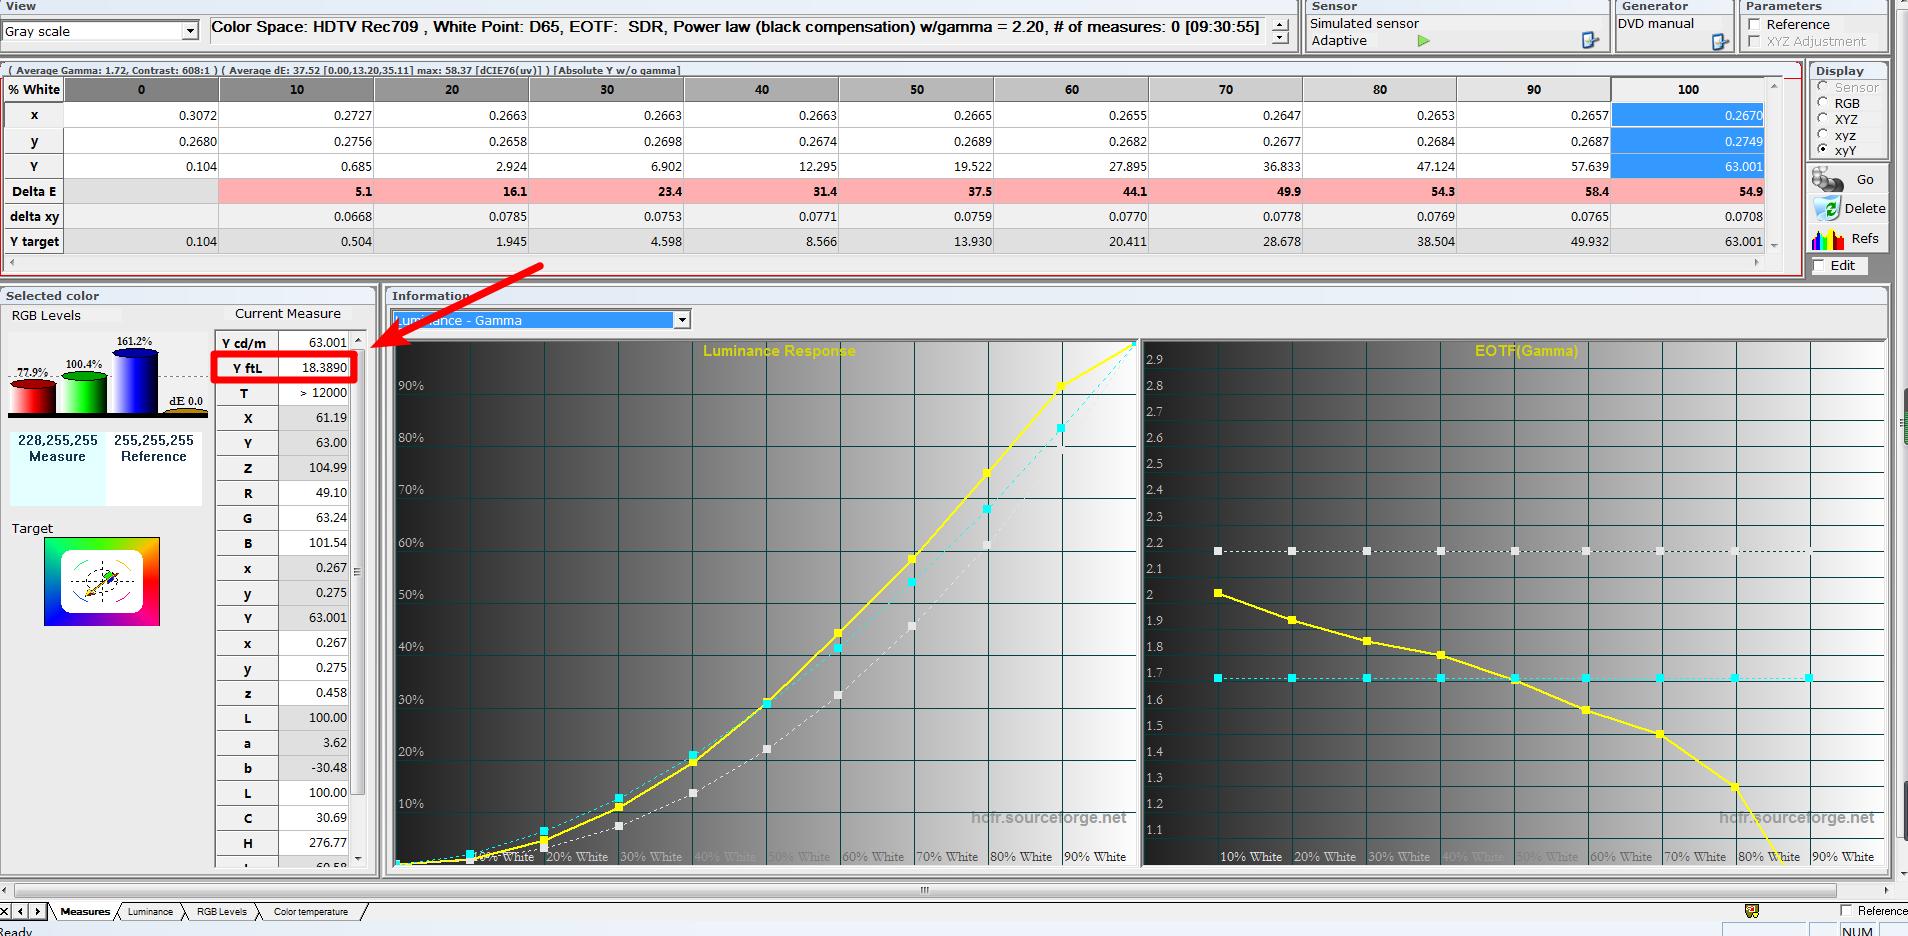Toggle the XYZ Adjustment checkbox
The height and width of the screenshot is (936, 1908).
click(1754, 41)
